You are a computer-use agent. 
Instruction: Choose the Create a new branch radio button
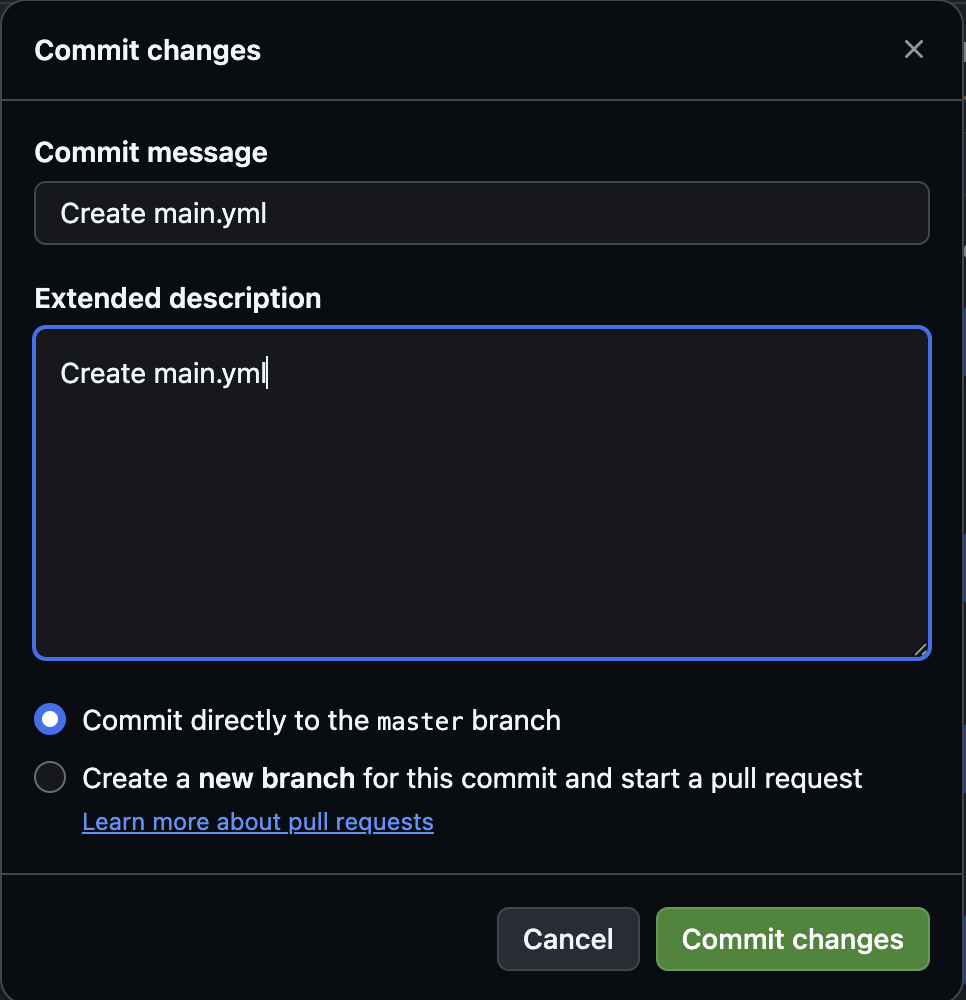[50, 777]
